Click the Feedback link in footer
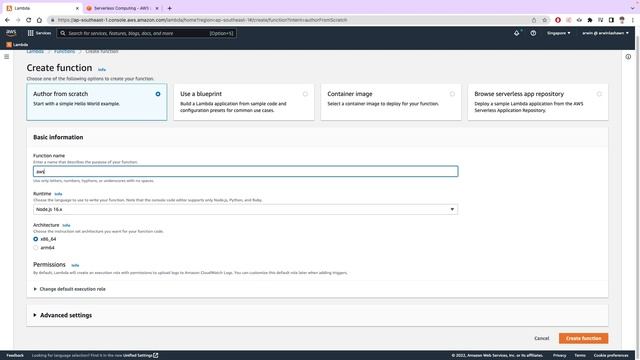 tap(15, 356)
